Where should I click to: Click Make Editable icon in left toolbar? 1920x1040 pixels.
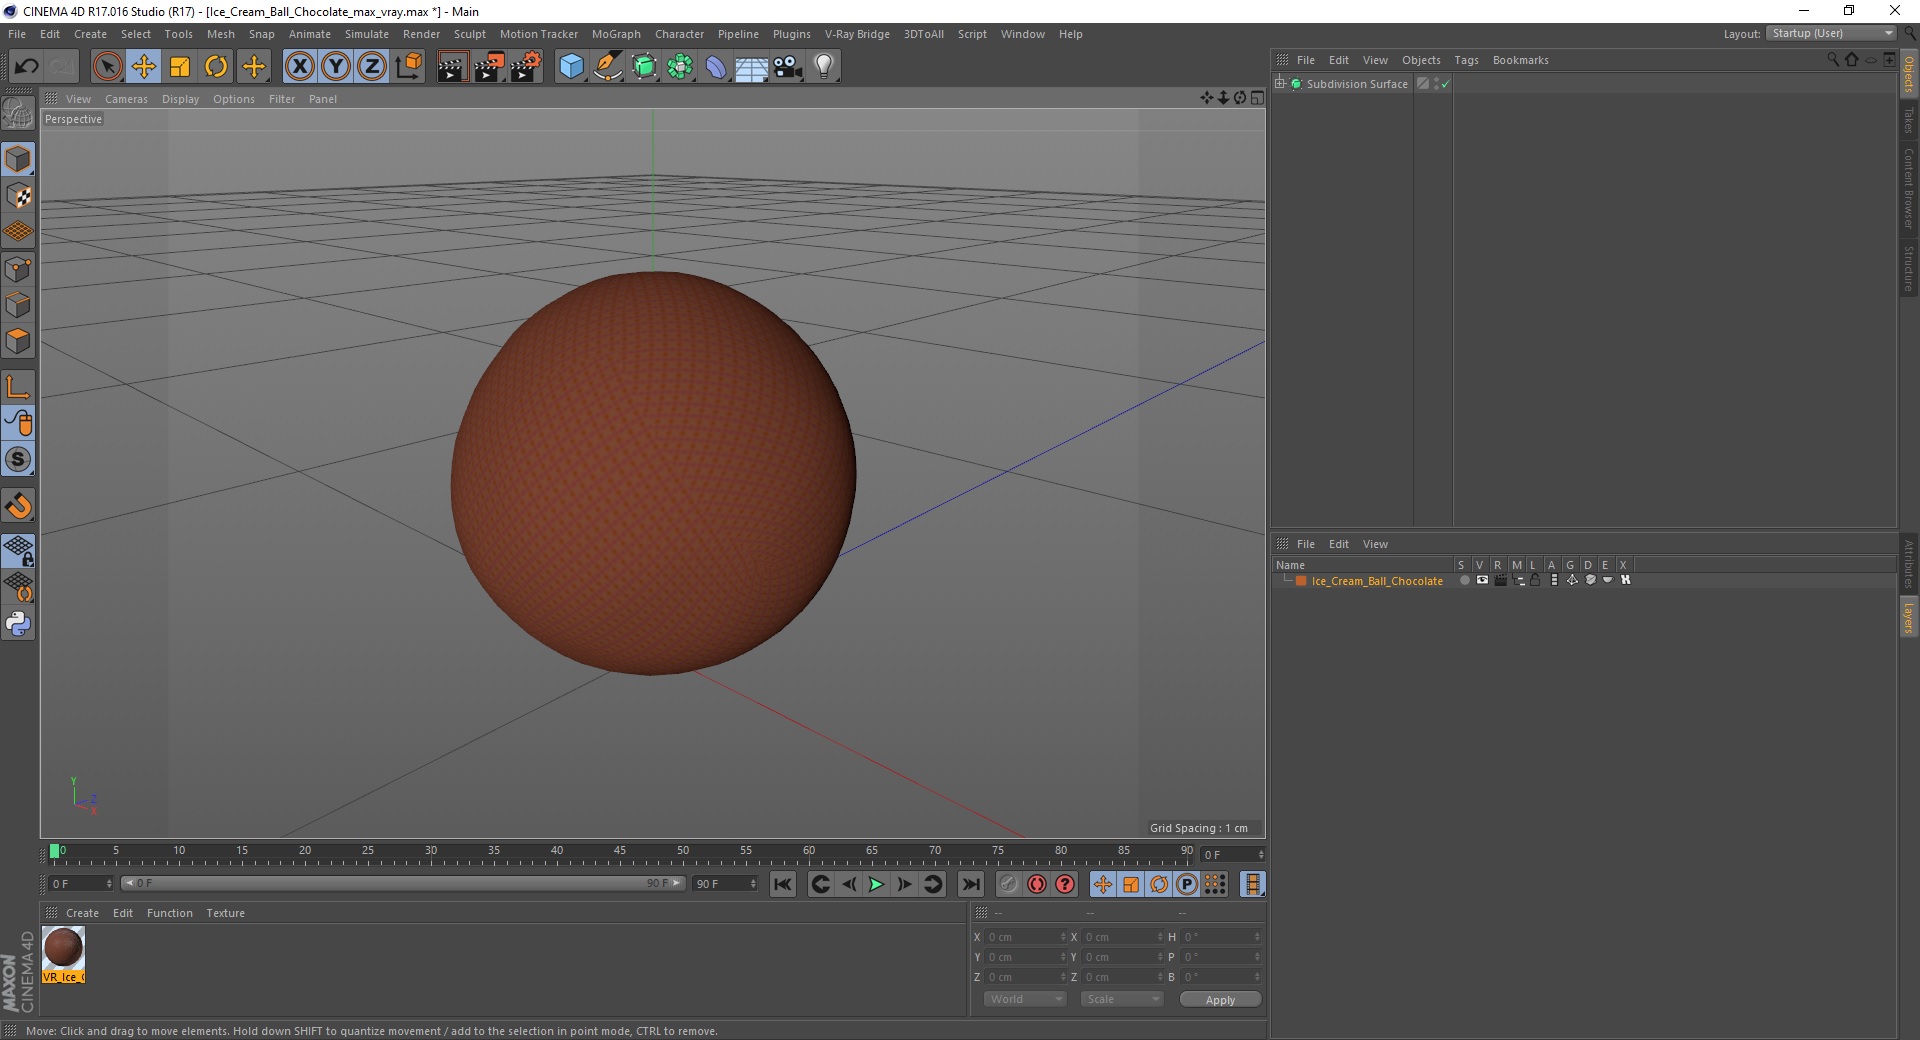click(18, 113)
